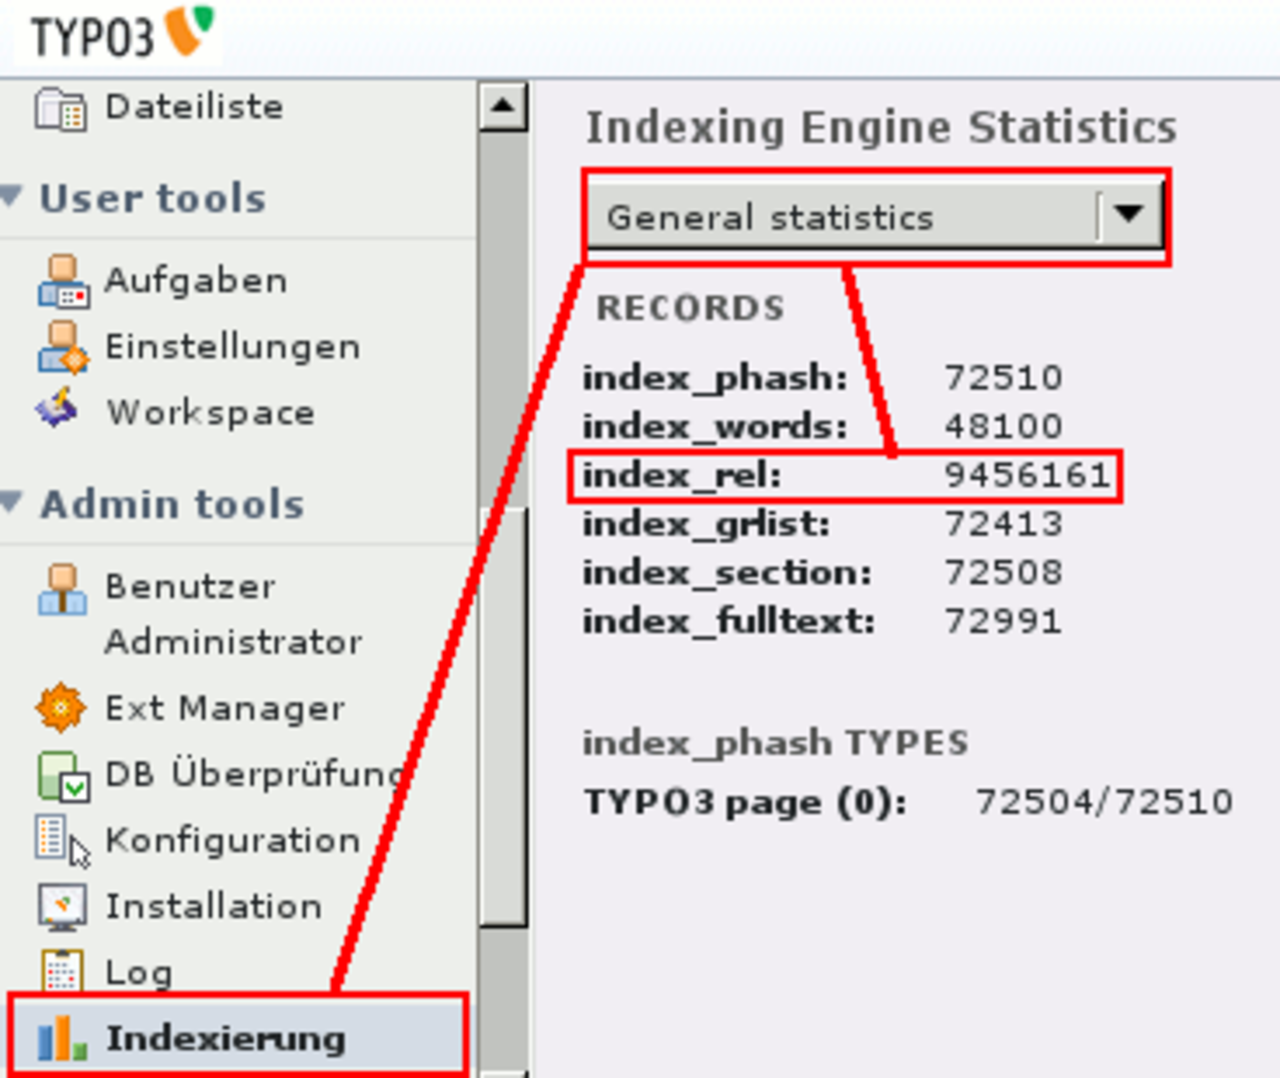Viewport: 1280px width, 1078px height.
Task: Click the TYPO3 logo
Action: pyautogui.click(x=120, y=33)
